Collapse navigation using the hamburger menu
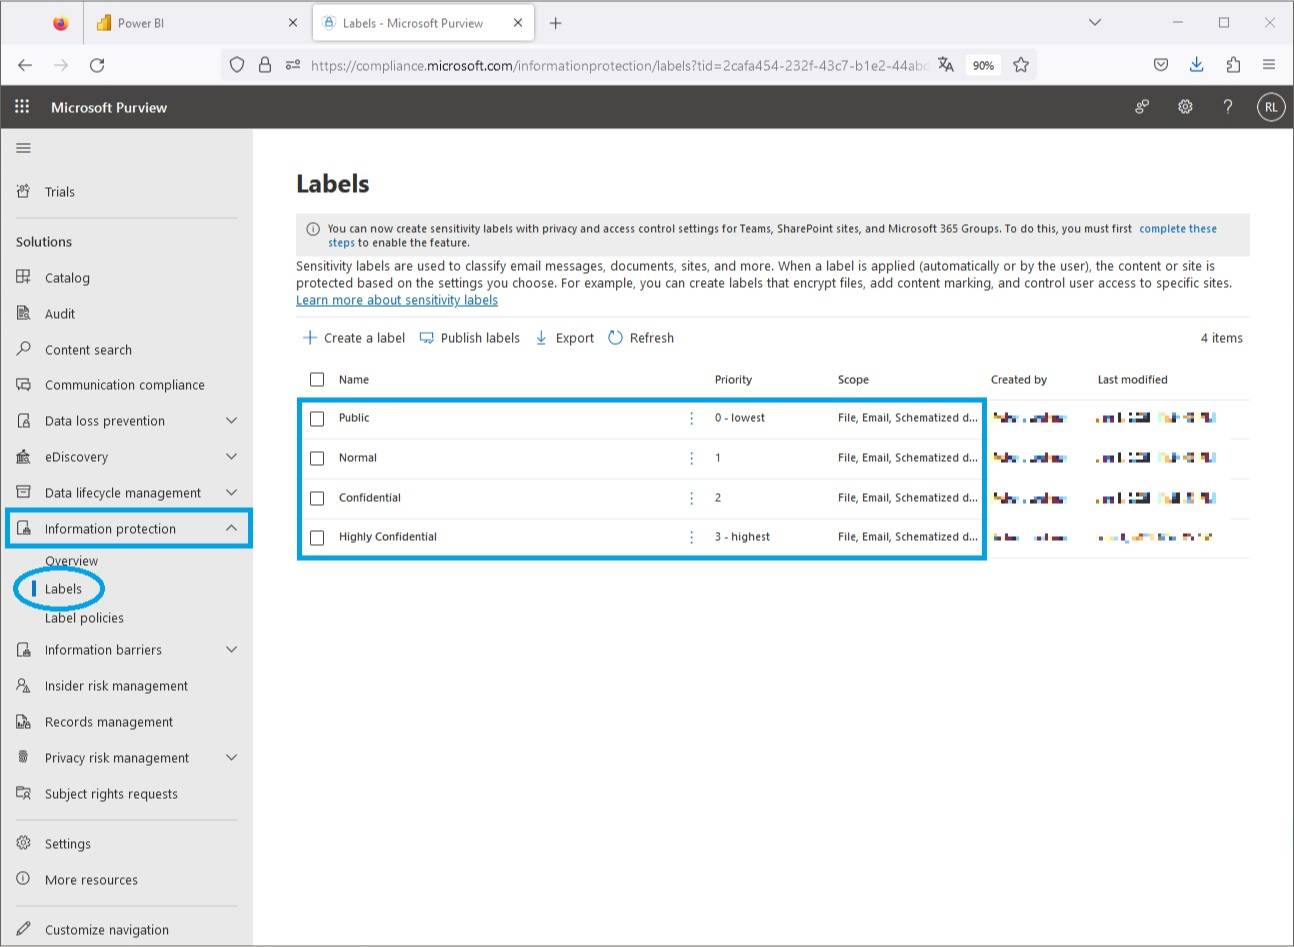1294x947 pixels. pyautogui.click(x=22, y=147)
